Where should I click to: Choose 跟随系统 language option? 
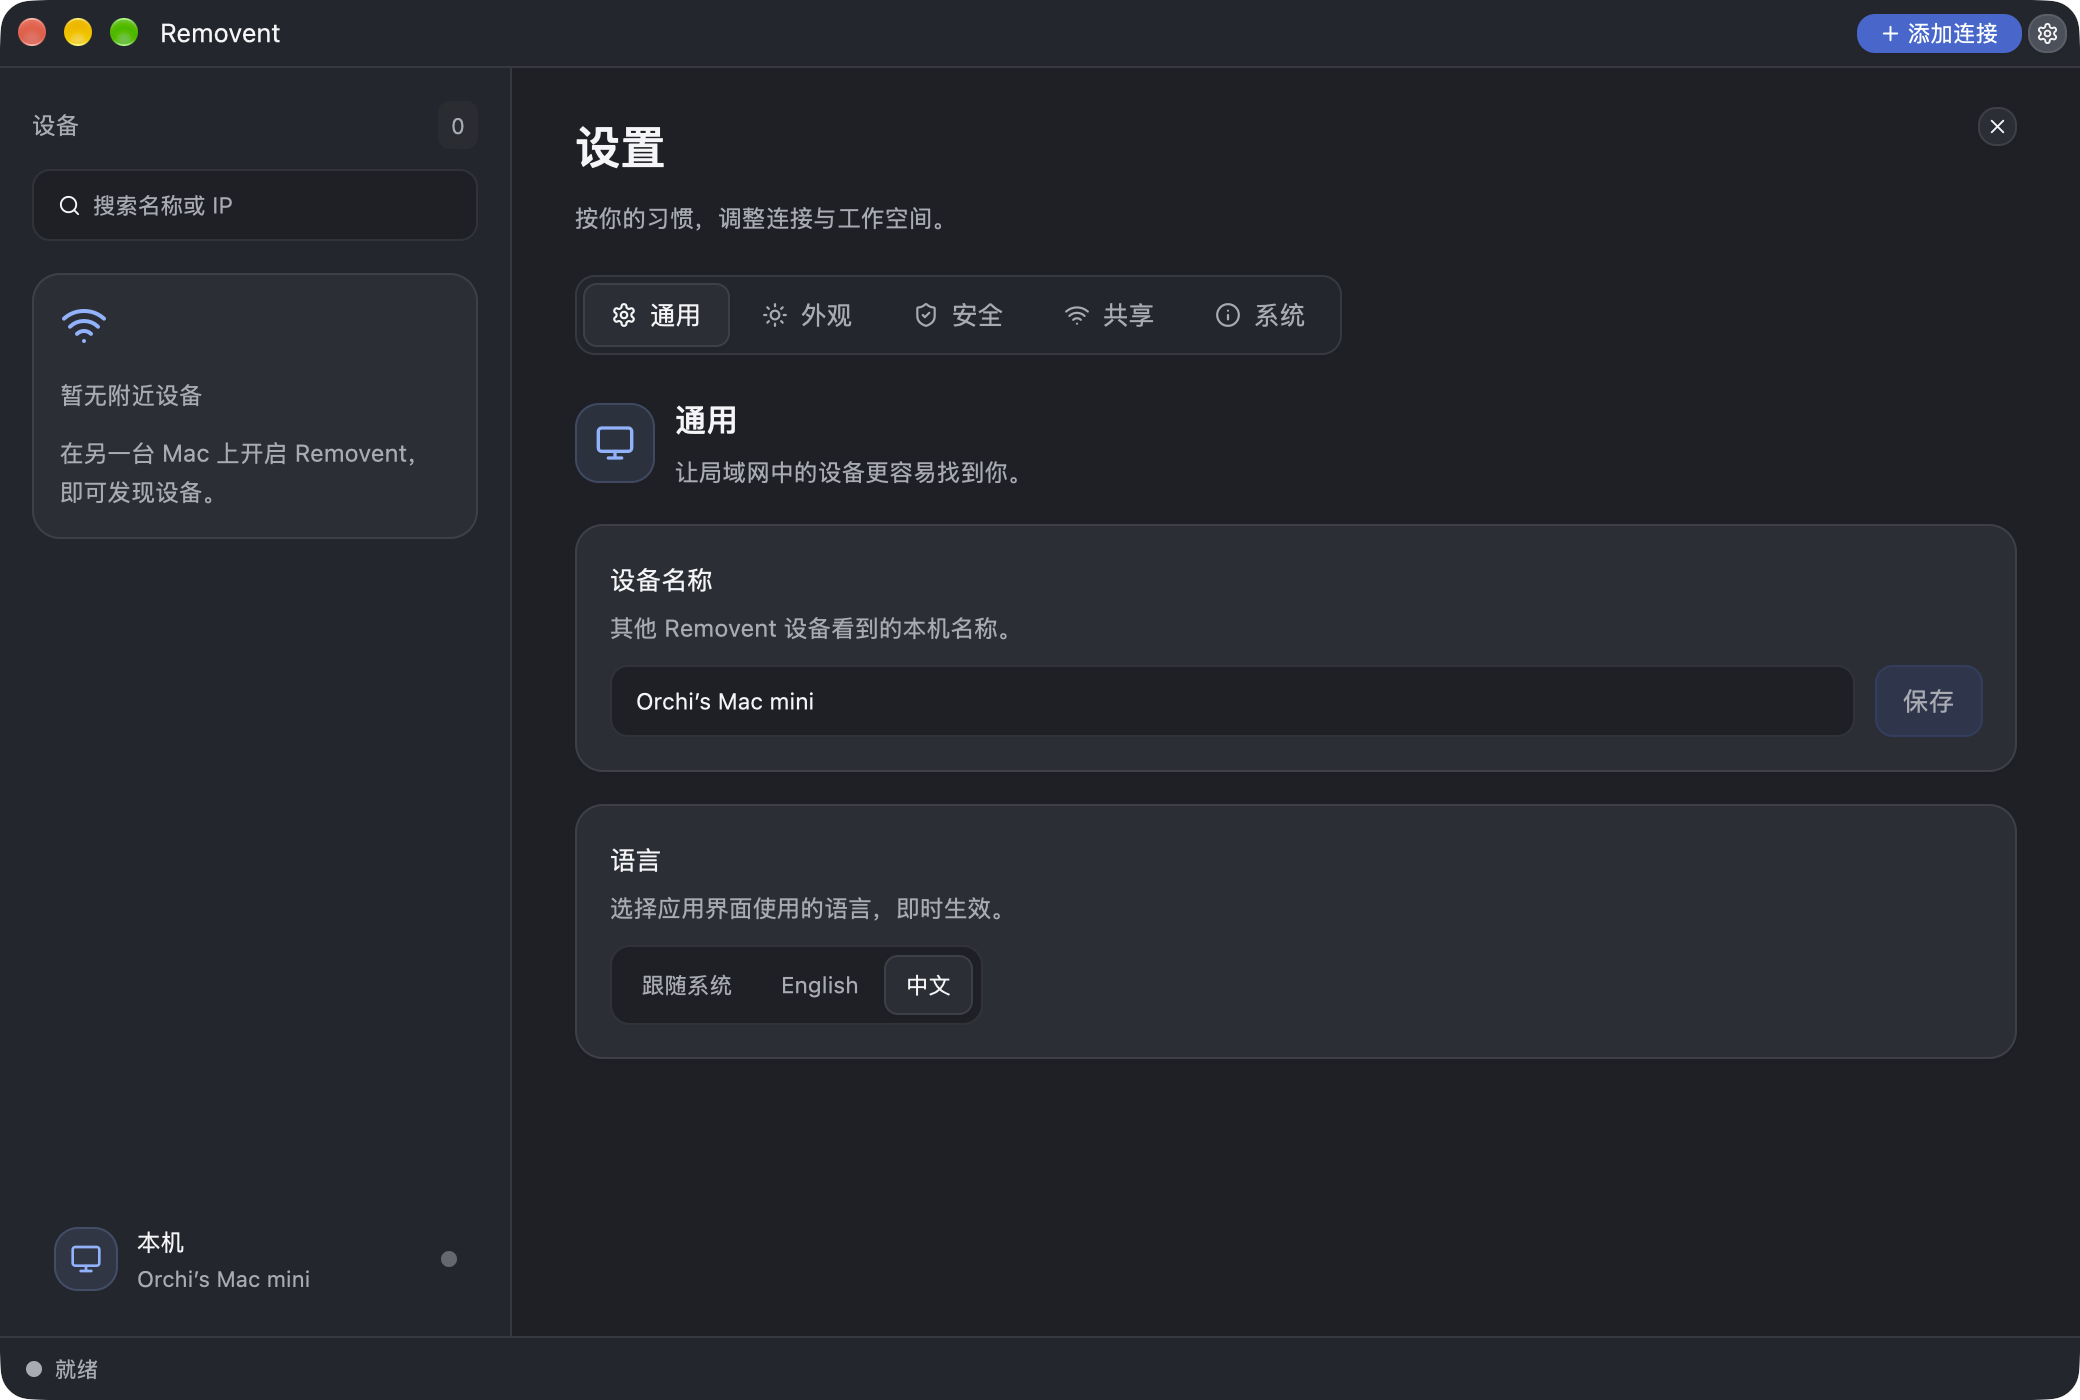(x=687, y=986)
